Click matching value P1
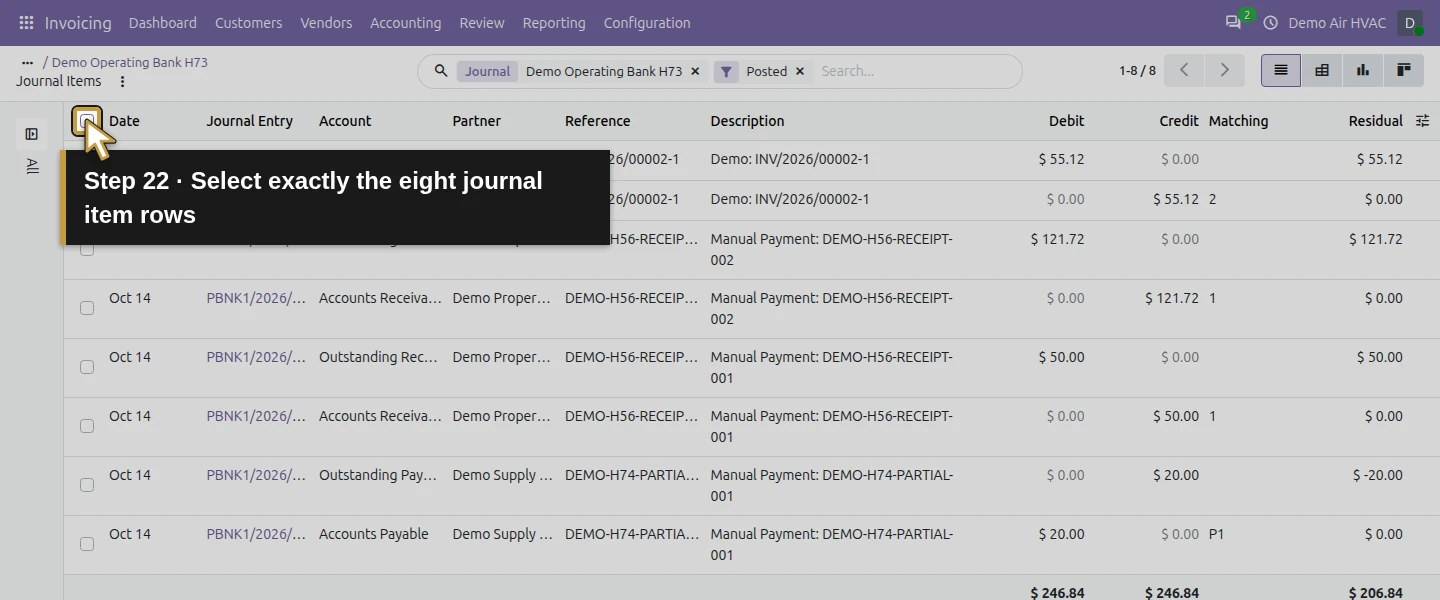1440x600 pixels. pyautogui.click(x=1216, y=534)
